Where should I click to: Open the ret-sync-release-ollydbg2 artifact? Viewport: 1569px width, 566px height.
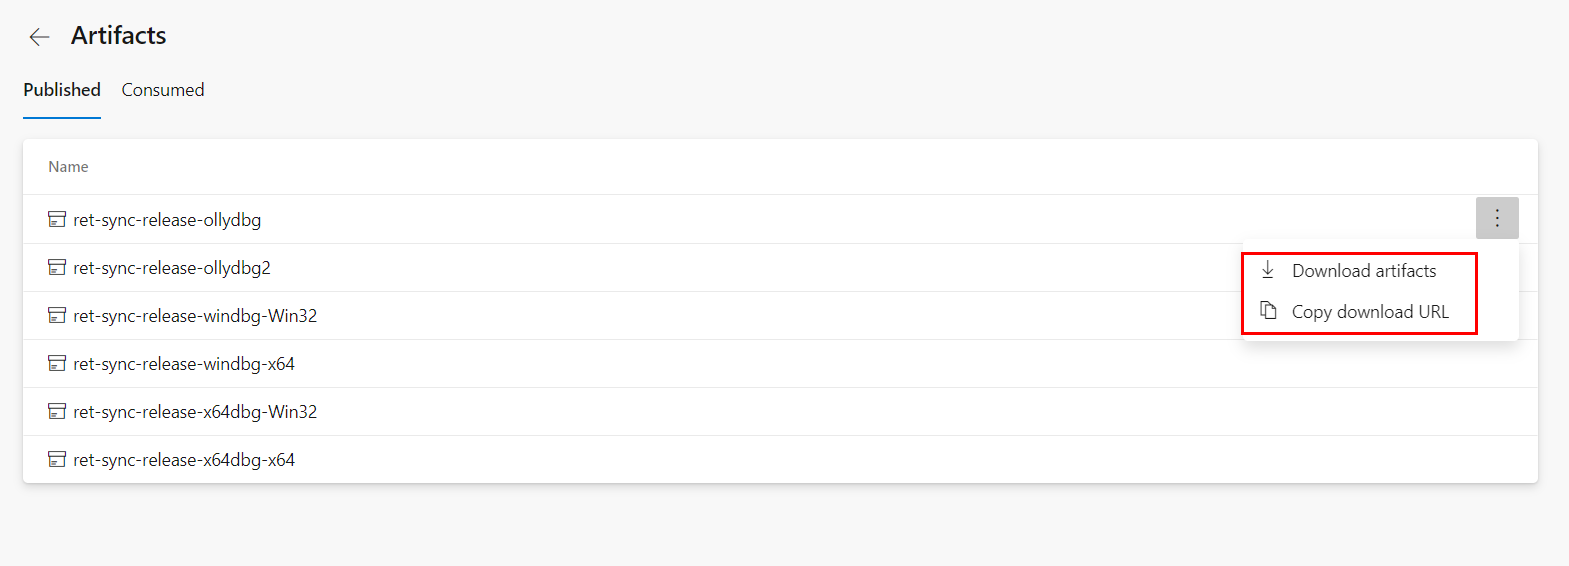point(172,268)
